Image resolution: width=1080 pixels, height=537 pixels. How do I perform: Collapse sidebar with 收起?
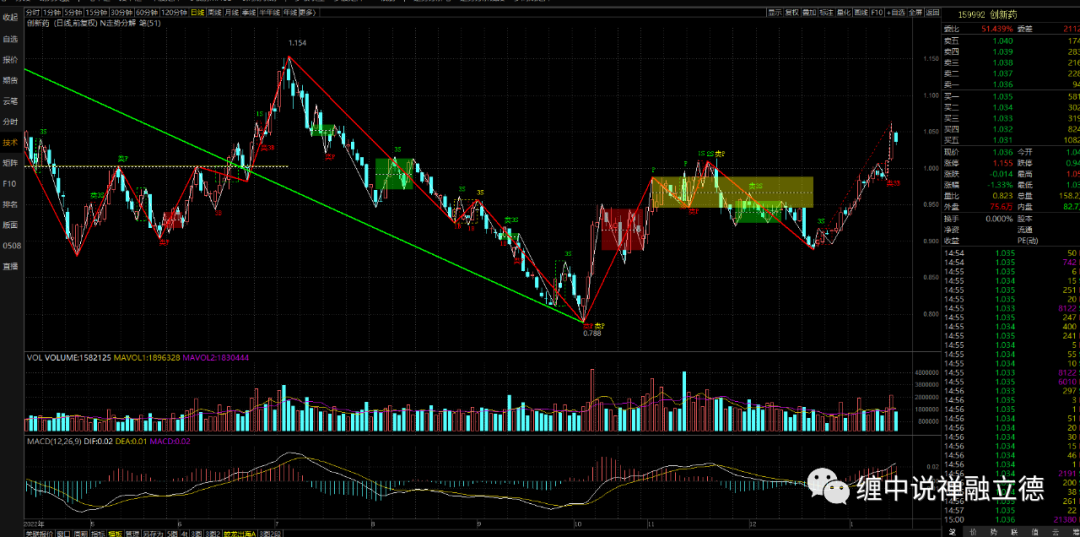click(x=10, y=17)
